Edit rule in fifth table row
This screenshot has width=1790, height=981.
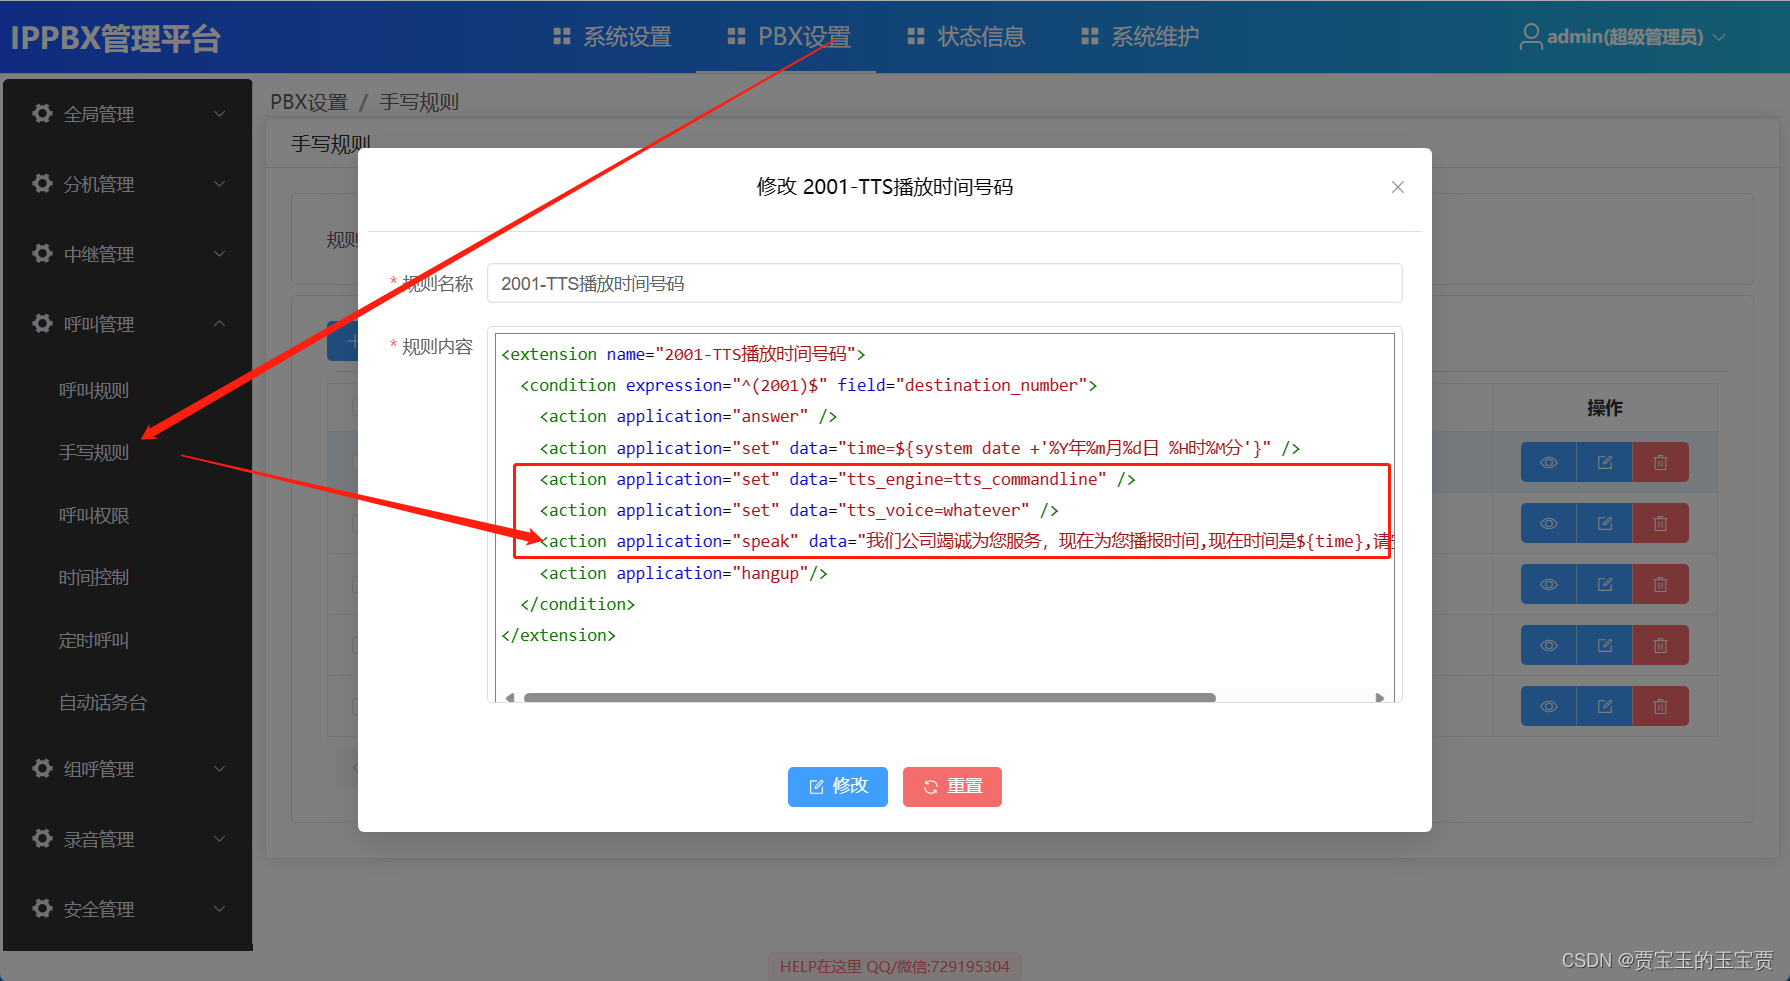1605,706
